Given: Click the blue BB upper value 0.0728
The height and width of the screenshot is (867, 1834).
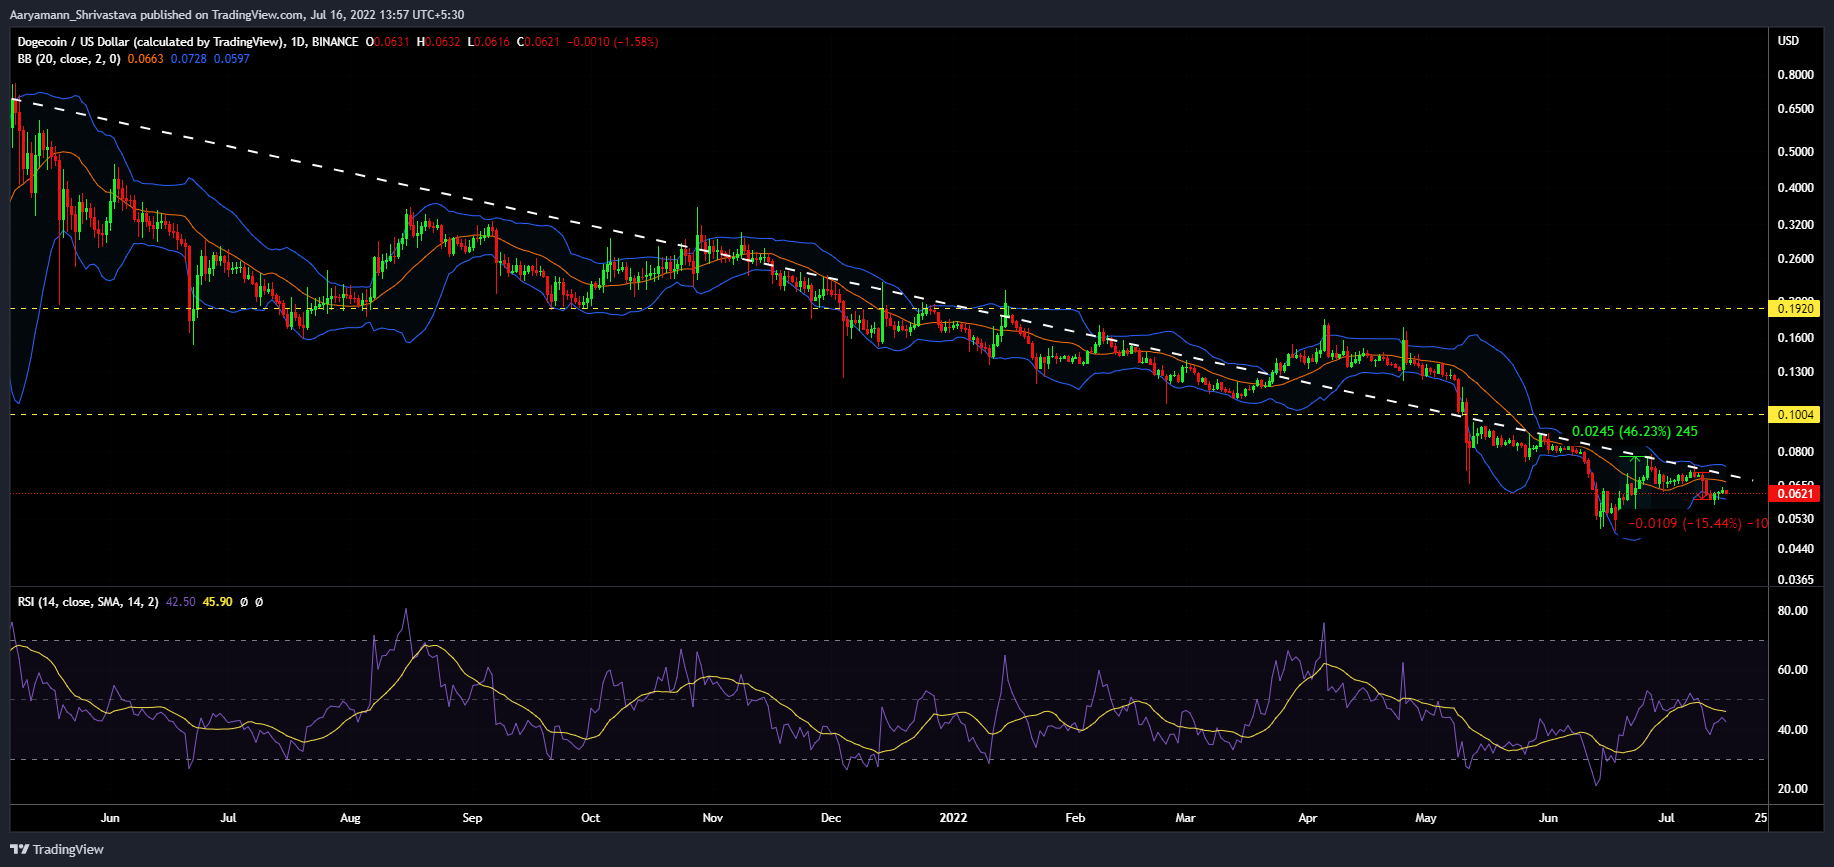Looking at the screenshot, I should [188, 59].
